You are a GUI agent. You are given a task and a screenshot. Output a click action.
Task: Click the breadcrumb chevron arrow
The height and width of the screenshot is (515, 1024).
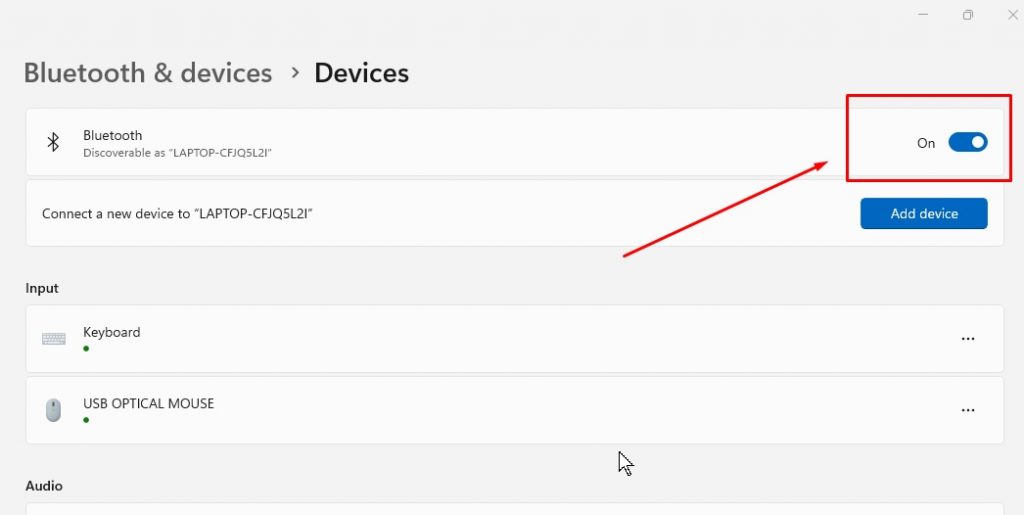295,73
